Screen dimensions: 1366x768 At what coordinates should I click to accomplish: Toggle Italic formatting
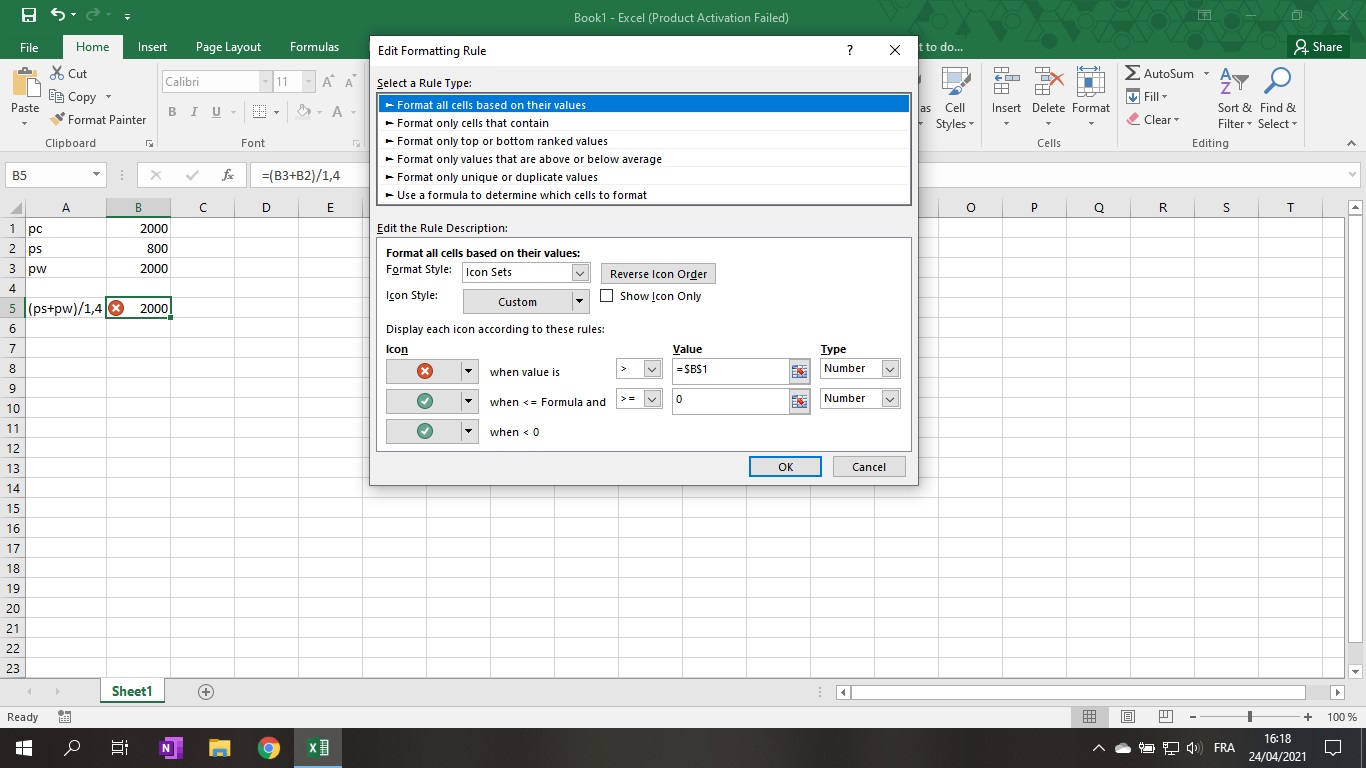(194, 112)
